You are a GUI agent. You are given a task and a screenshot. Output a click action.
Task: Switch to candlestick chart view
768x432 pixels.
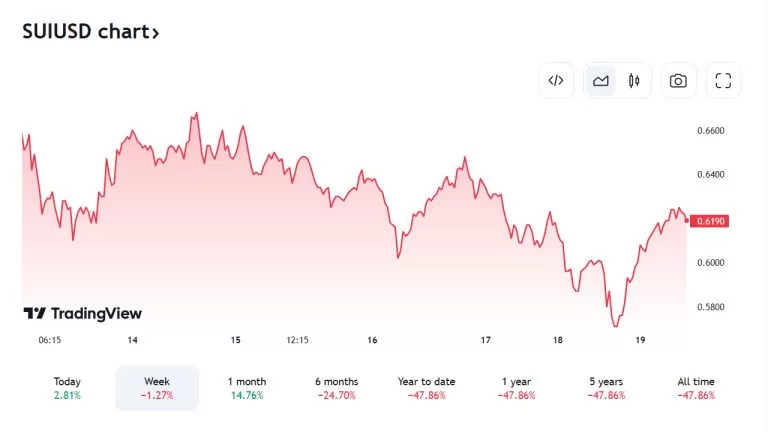click(x=634, y=81)
